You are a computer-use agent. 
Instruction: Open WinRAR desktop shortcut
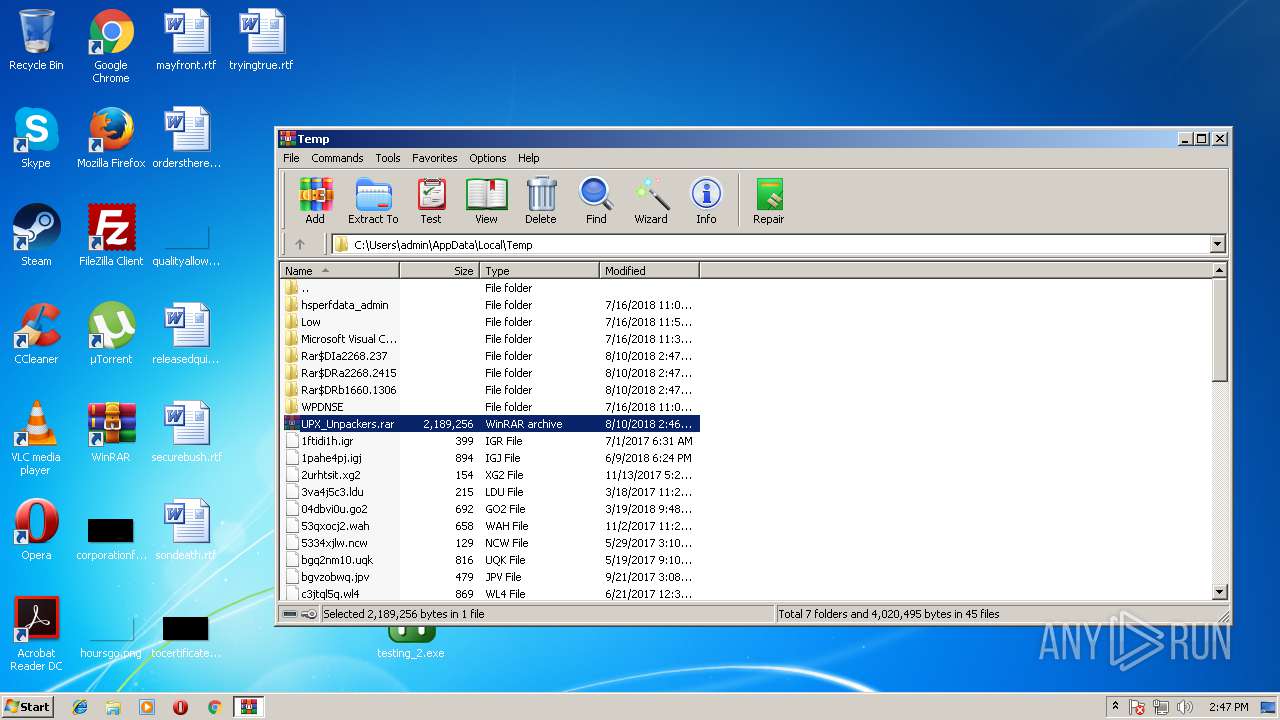(111, 432)
